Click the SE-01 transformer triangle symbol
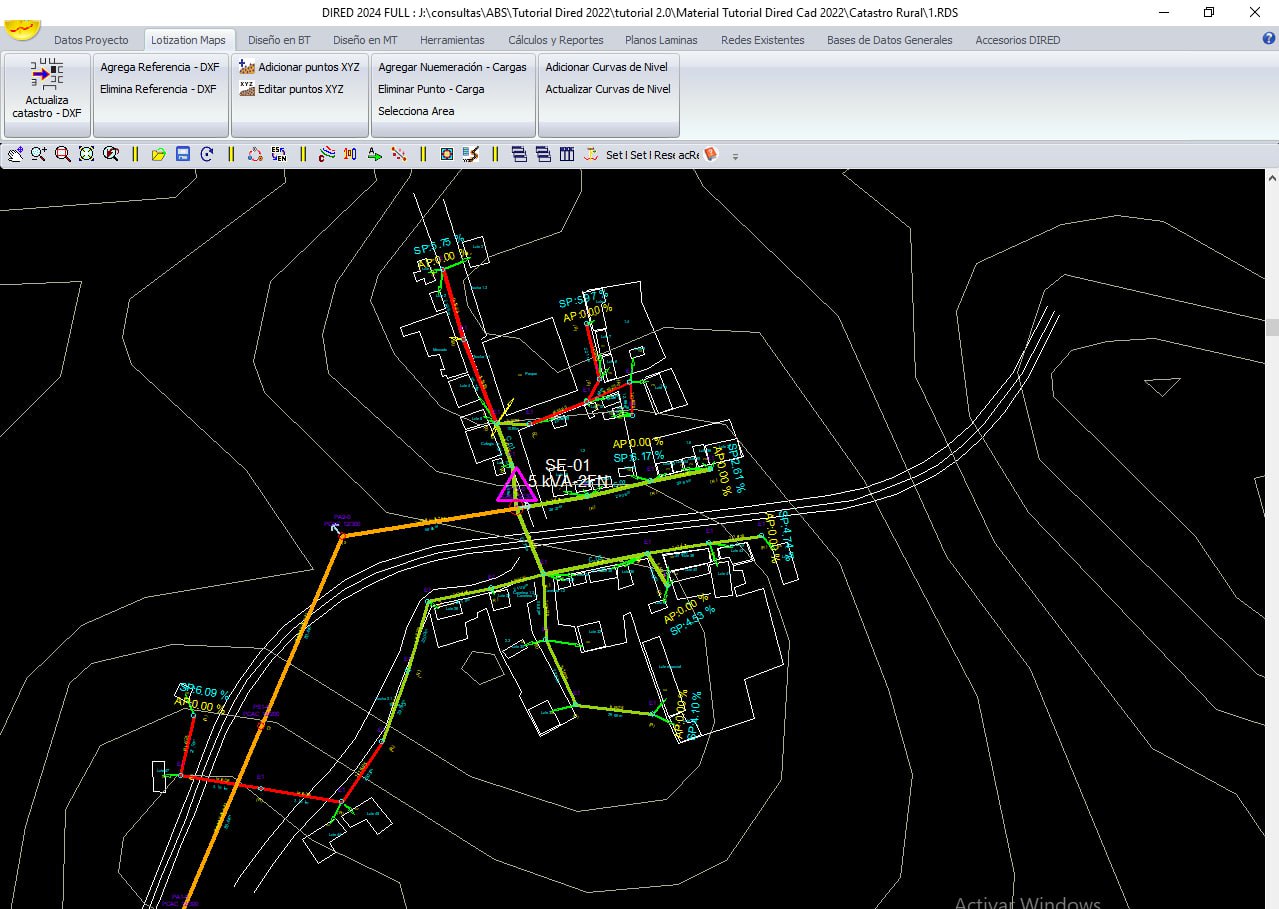Image resolution: width=1279 pixels, height=909 pixels. click(516, 485)
